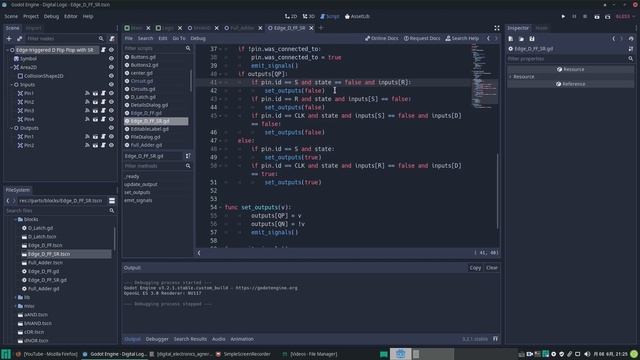This screenshot has width=640, height=360.
Task: Focus Filter properties field in Inspector
Action: 571,59
